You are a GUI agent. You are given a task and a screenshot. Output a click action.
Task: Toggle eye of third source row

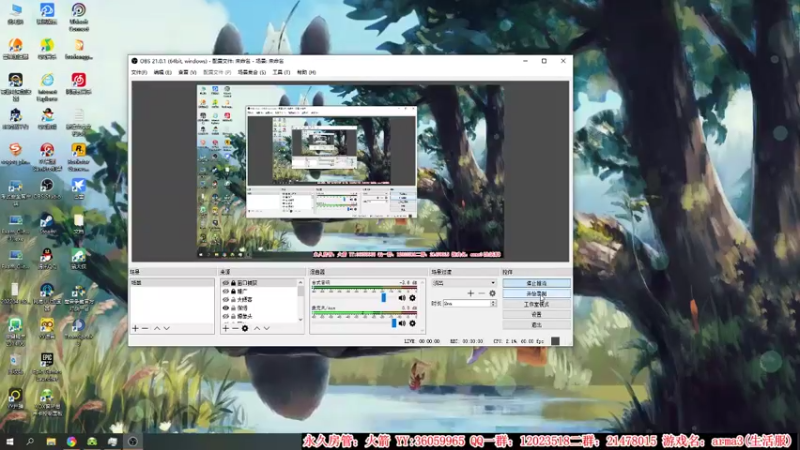[x=226, y=299]
